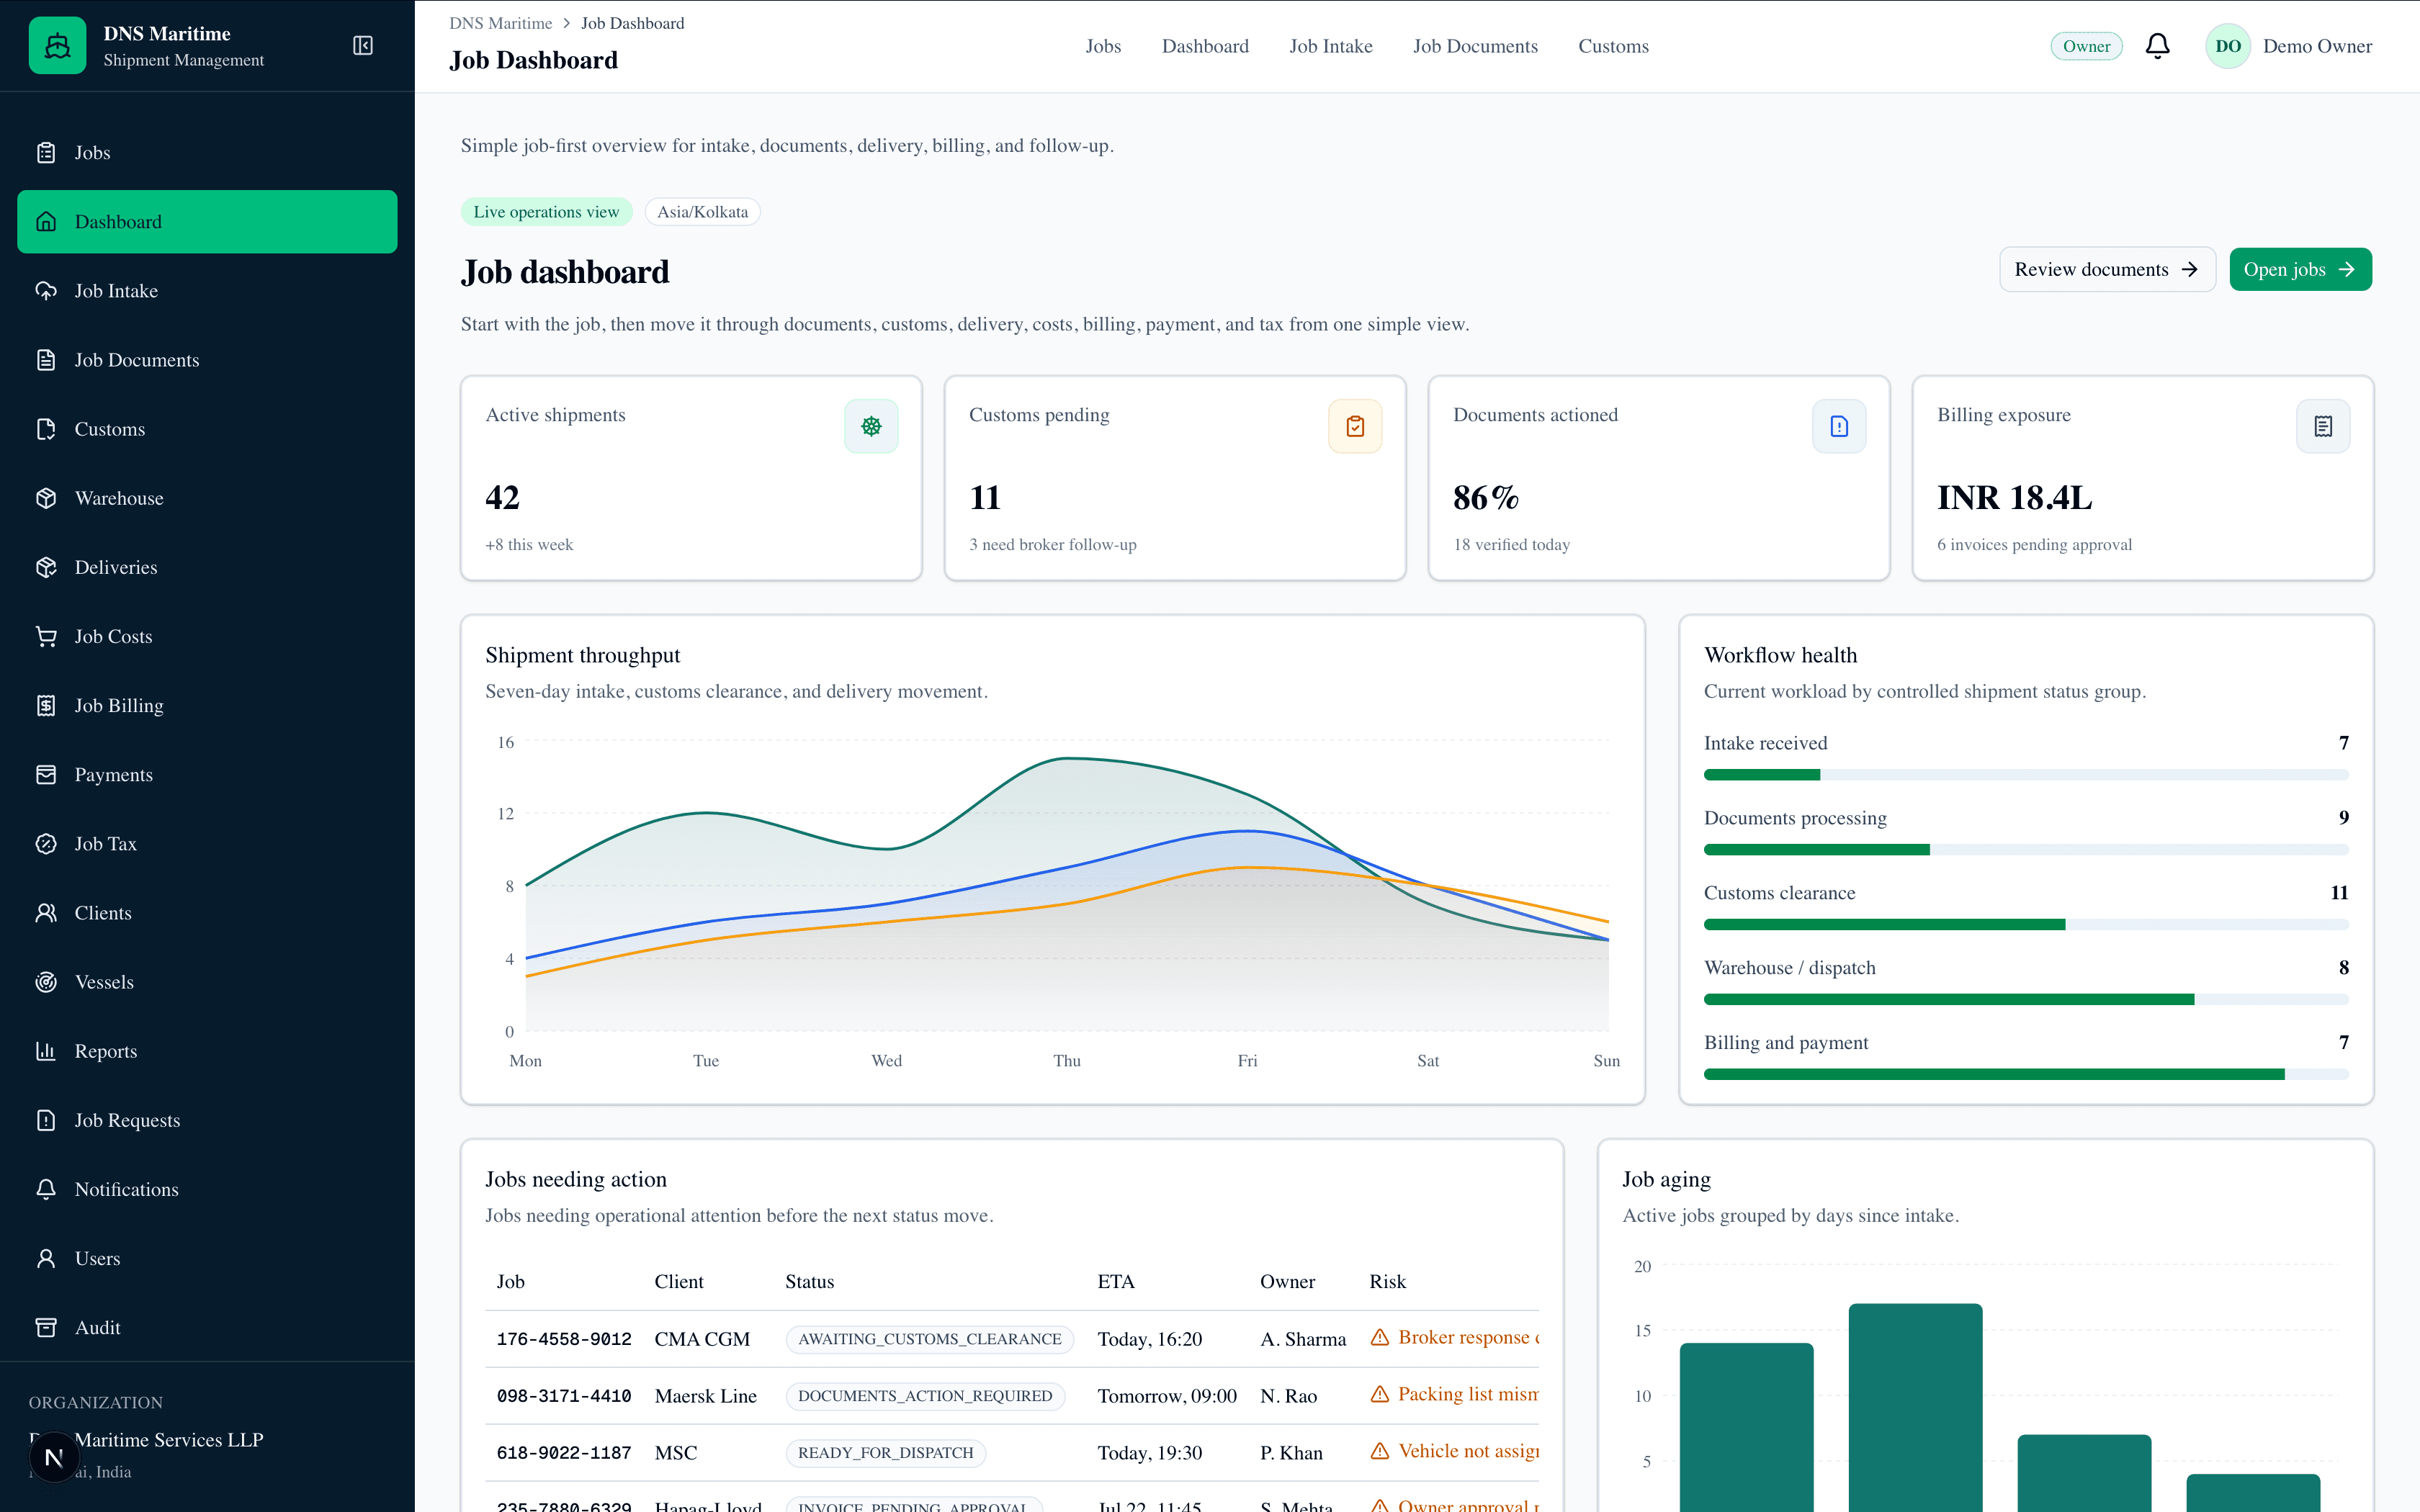Click the Customs icon in sidebar
The image size is (2420, 1512).
(x=46, y=429)
